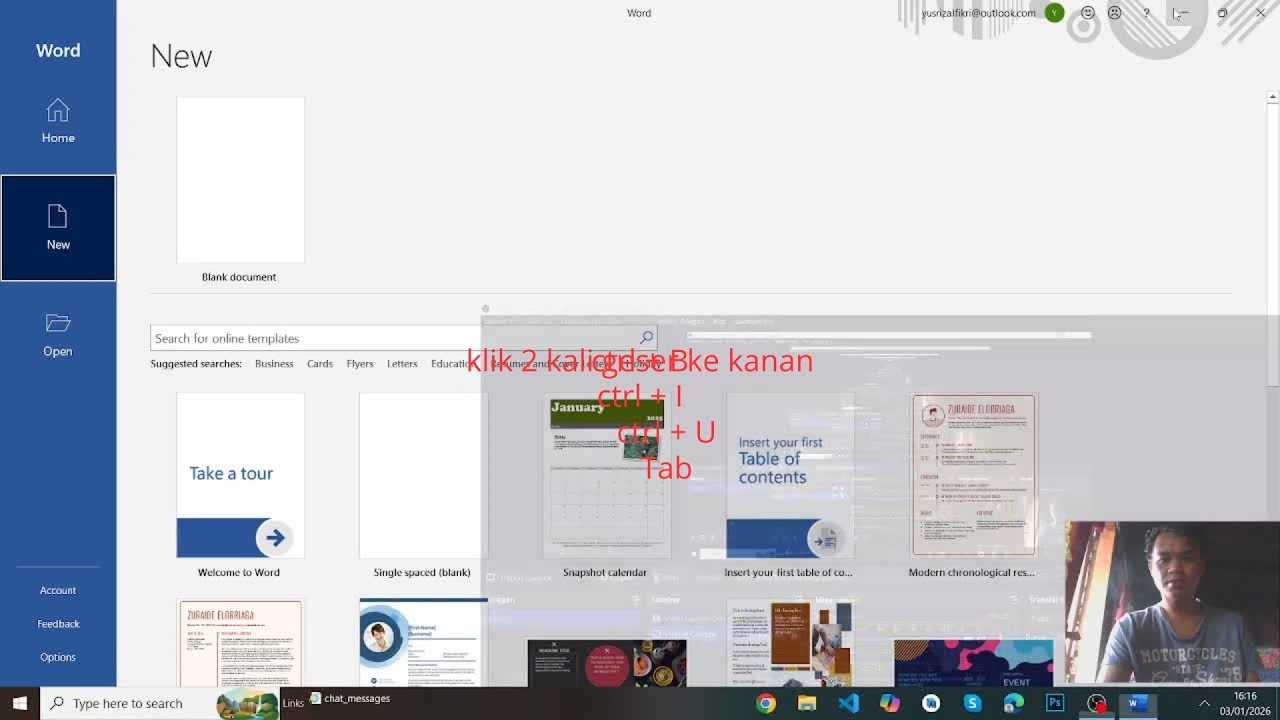
Task: Create a Blank document
Action: tap(240, 190)
